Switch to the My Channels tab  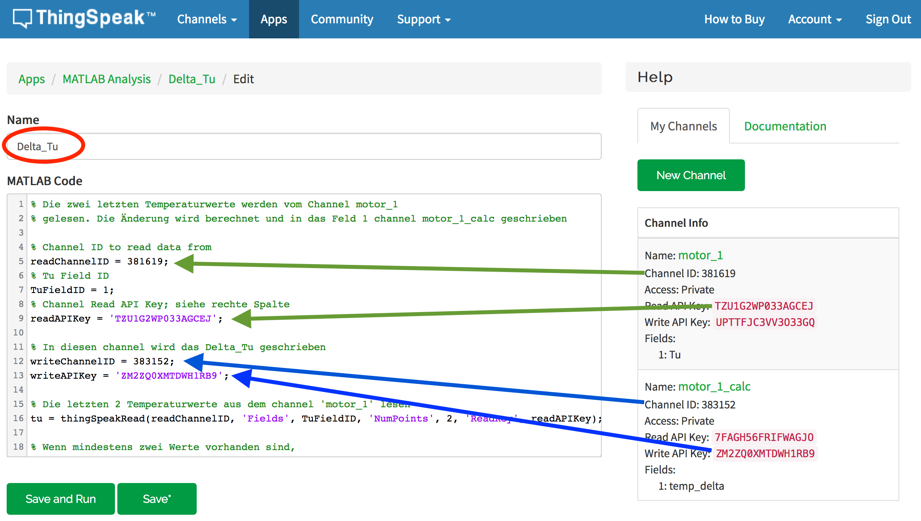[x=683, y=126]
